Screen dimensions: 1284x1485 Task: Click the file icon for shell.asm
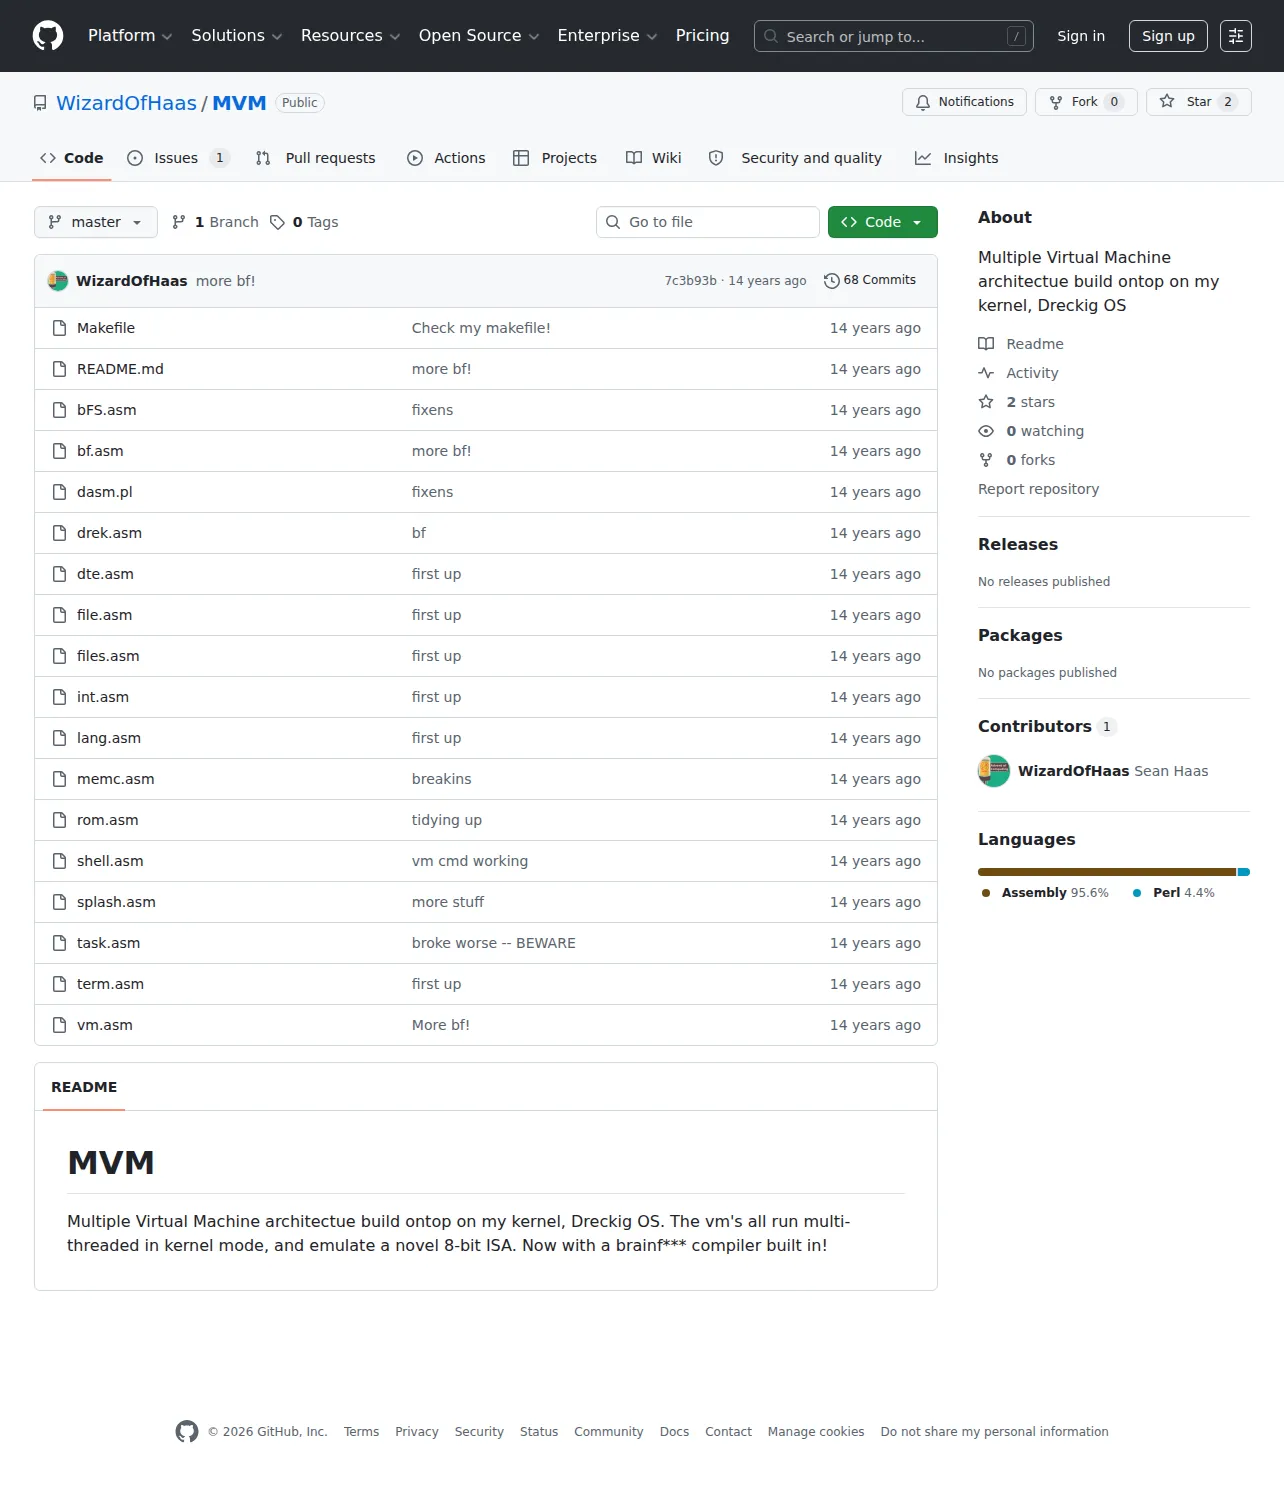[x=60, y=861]
